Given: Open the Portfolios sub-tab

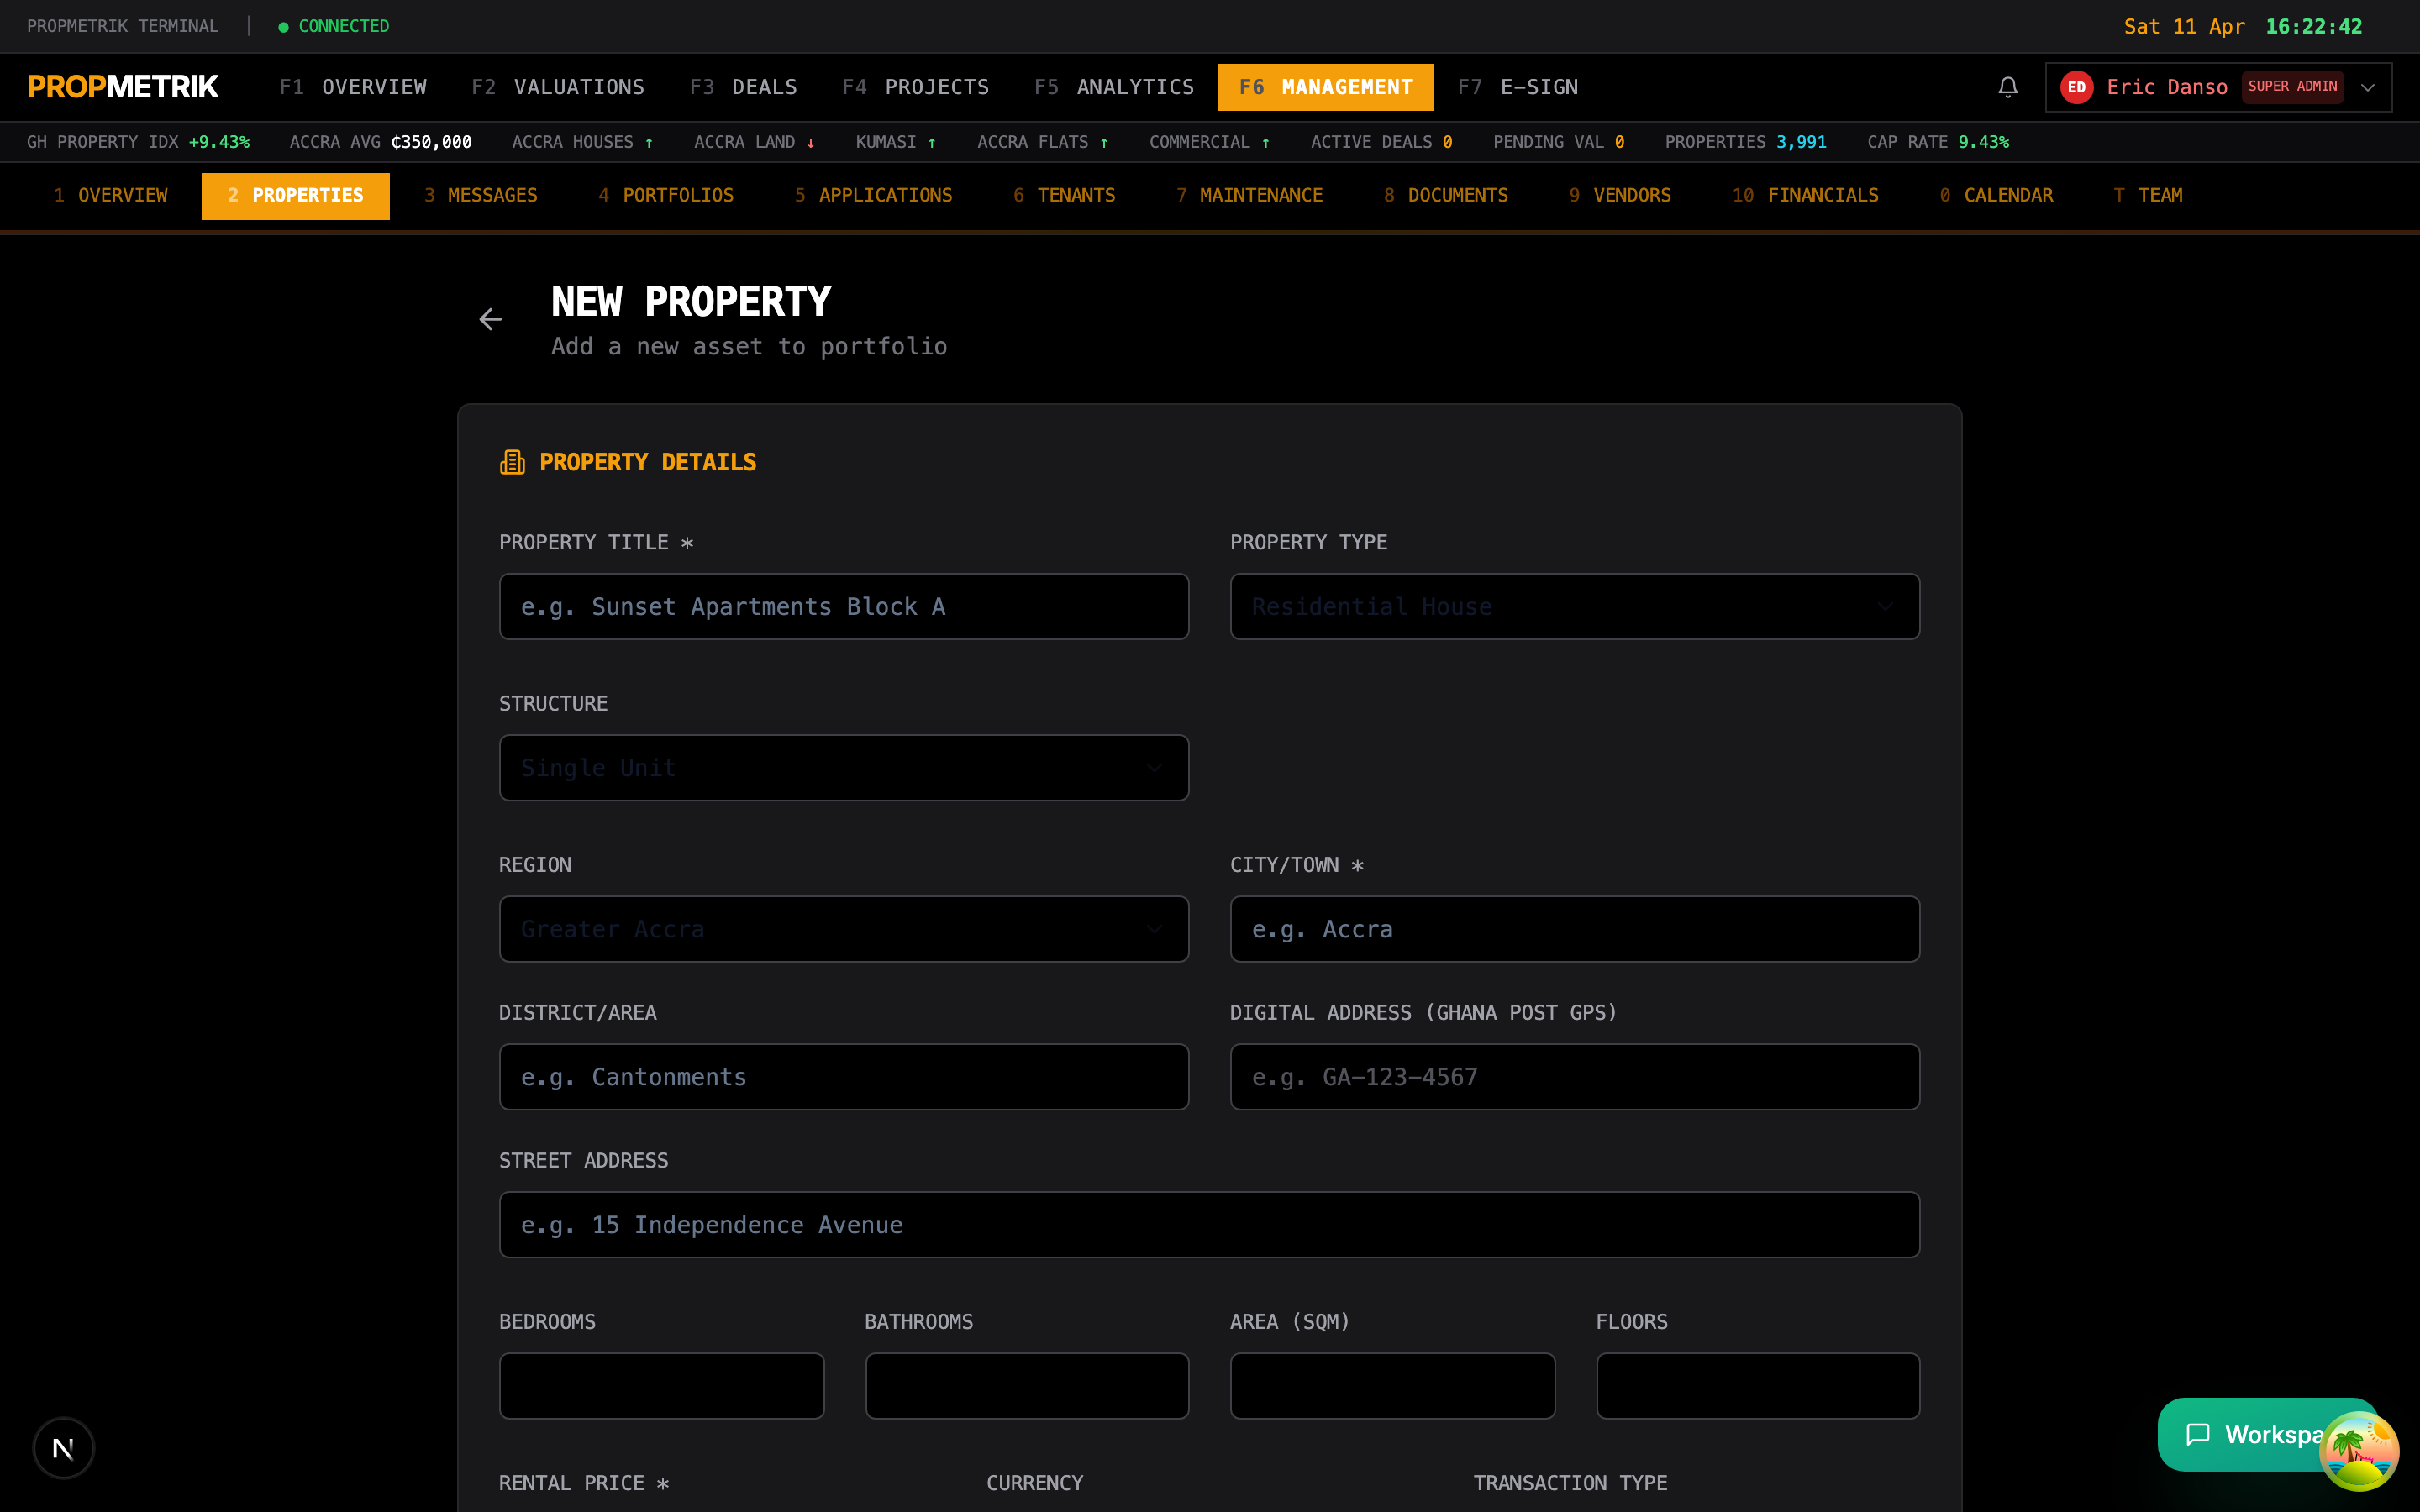Looking at the screenshot, I should [666, 195].
